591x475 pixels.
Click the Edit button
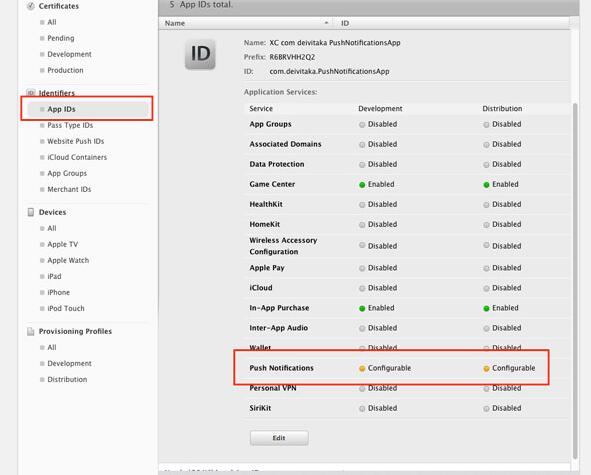[x=279, y=438]
